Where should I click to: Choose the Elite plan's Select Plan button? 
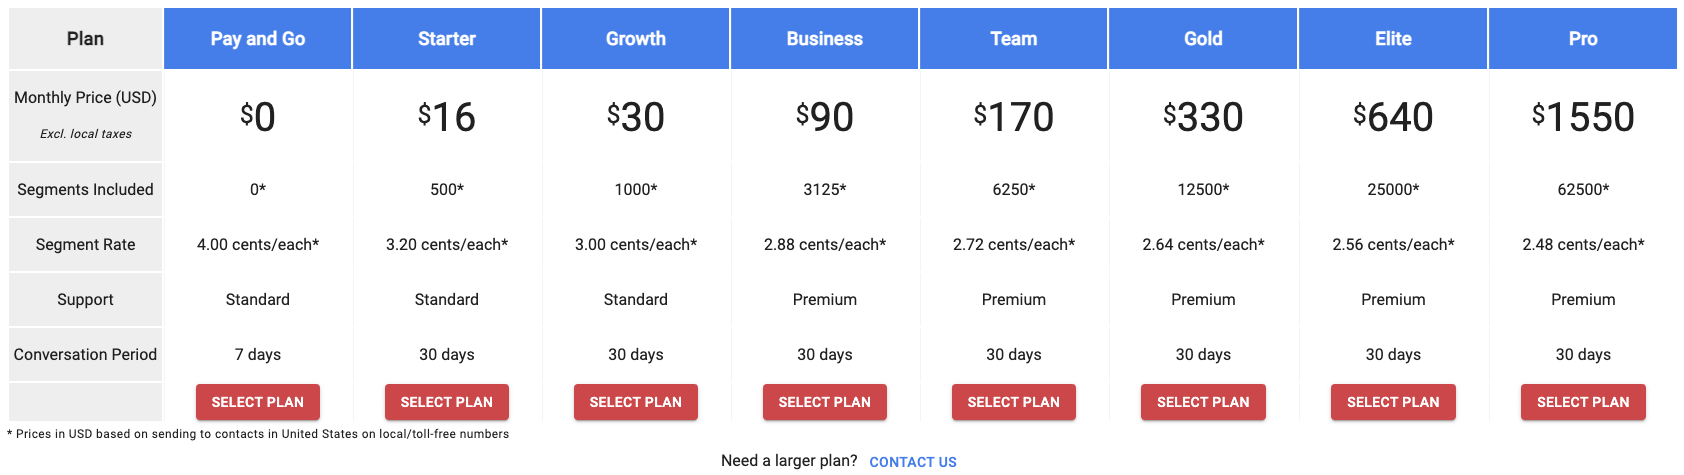pos(1393,402)
